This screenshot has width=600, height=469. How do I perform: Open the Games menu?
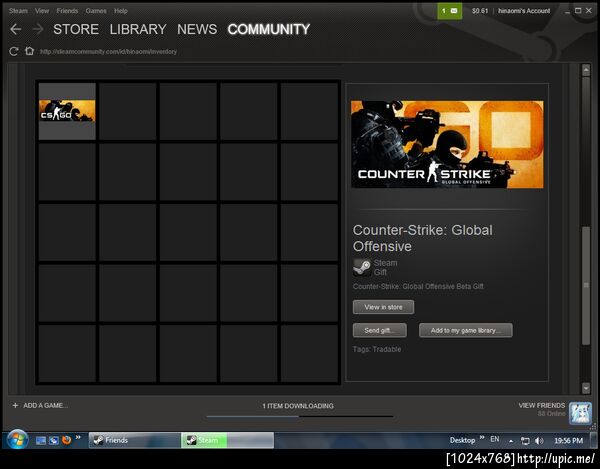tap(96, 11)
